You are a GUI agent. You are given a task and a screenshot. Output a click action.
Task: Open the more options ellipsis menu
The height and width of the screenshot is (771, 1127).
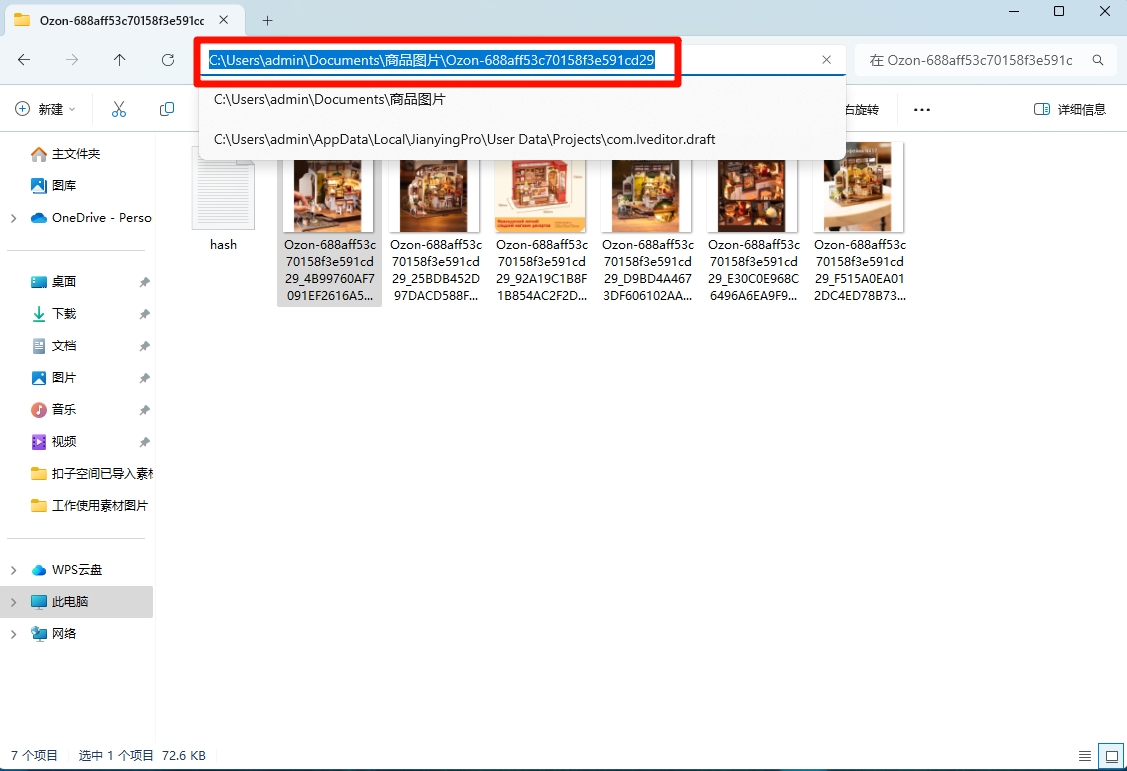pyautogui.click(x=922, y=109)
